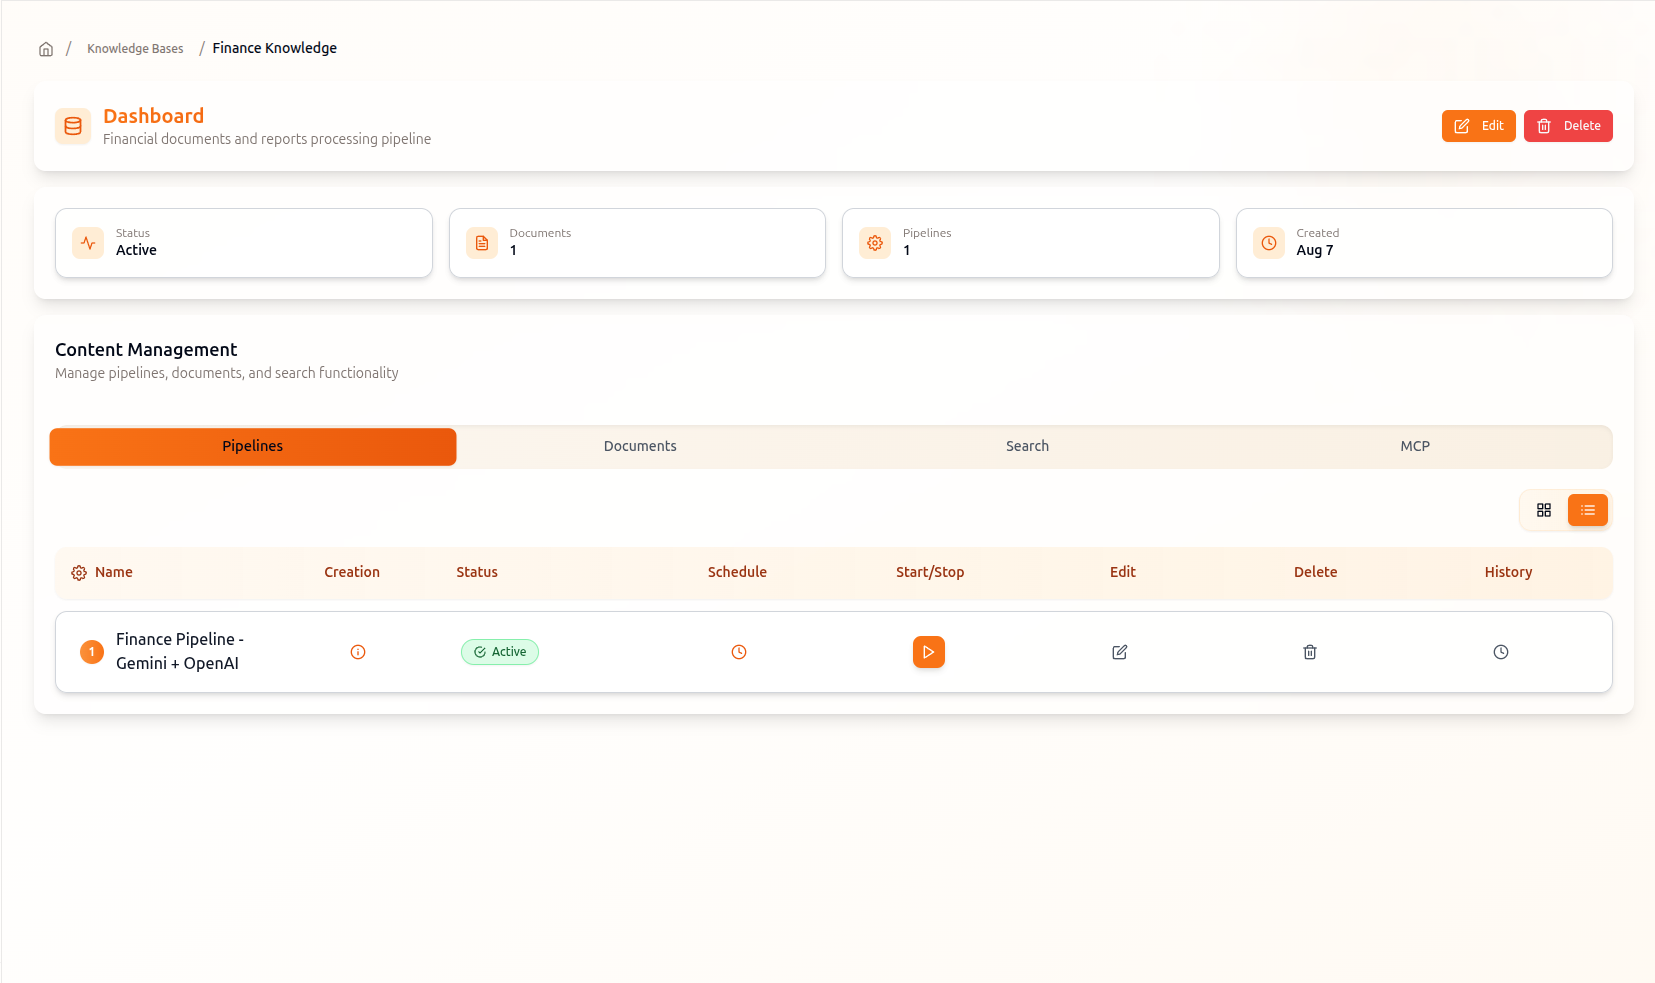The width and height of the screenshot is (1655, 983).
Task: Edit the Finance Pipeline row pencil icon
Action: 1120,652
